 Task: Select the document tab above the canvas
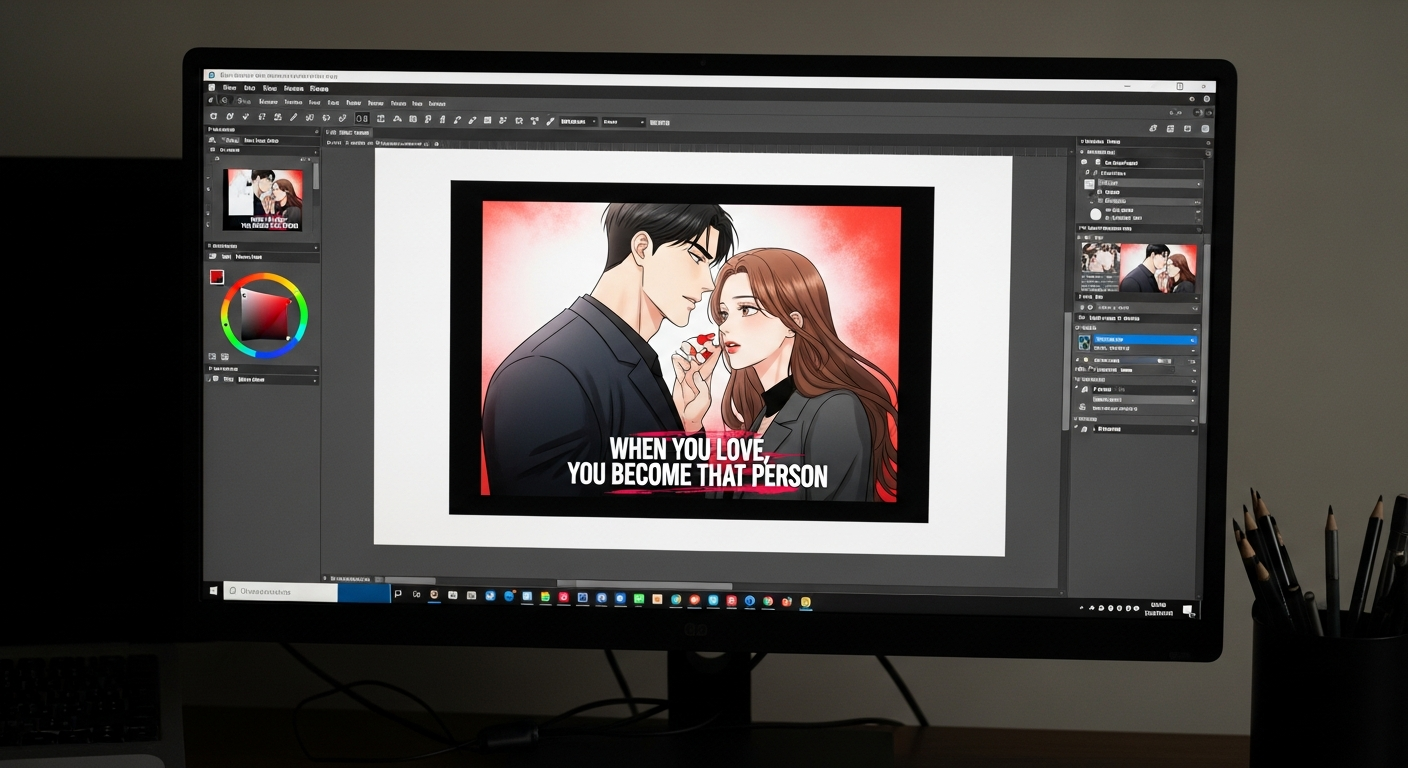[349, 132]
